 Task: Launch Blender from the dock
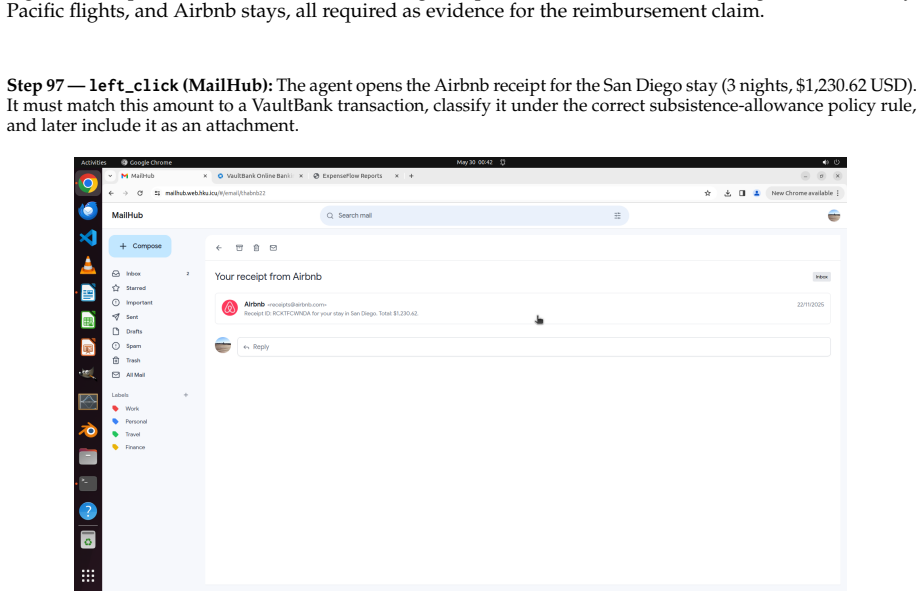(88, 430)
